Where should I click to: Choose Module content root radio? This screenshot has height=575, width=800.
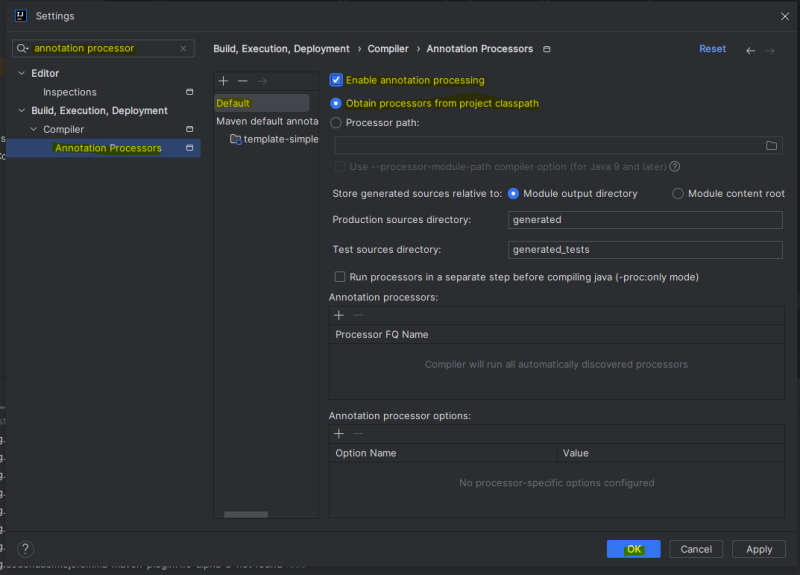coord(678,194)
